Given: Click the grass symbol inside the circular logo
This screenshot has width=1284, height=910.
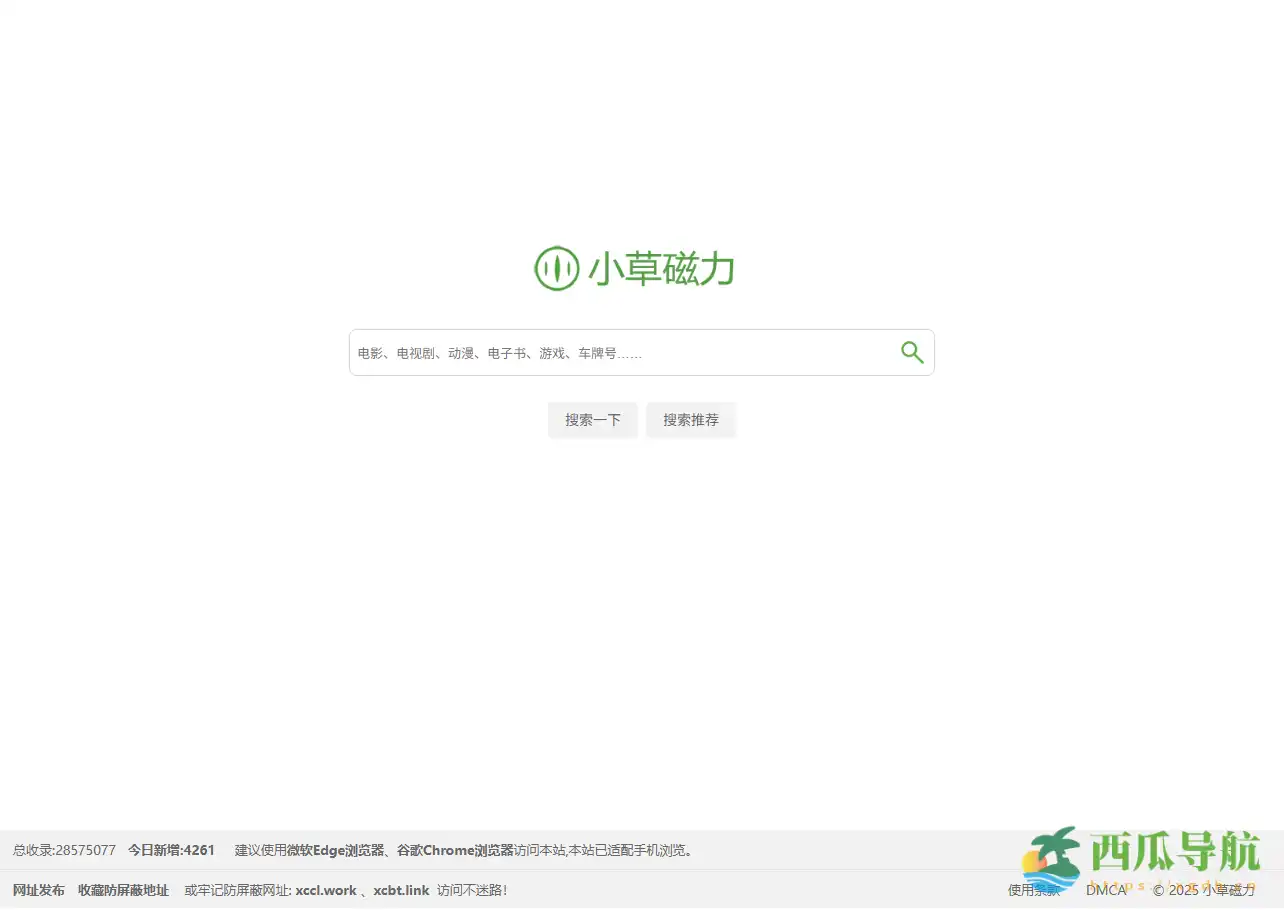Looking at the screenshot, I should (557, 268).
